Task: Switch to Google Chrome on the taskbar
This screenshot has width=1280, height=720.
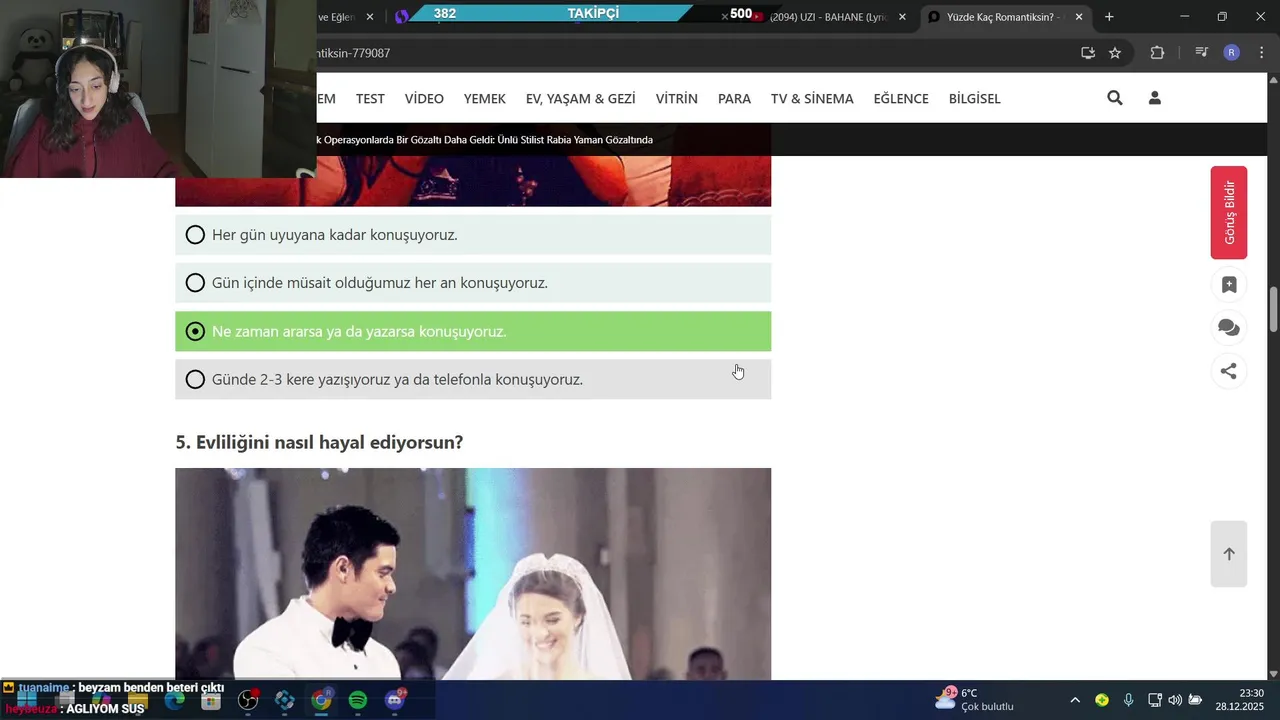Action: click(321, 700)
